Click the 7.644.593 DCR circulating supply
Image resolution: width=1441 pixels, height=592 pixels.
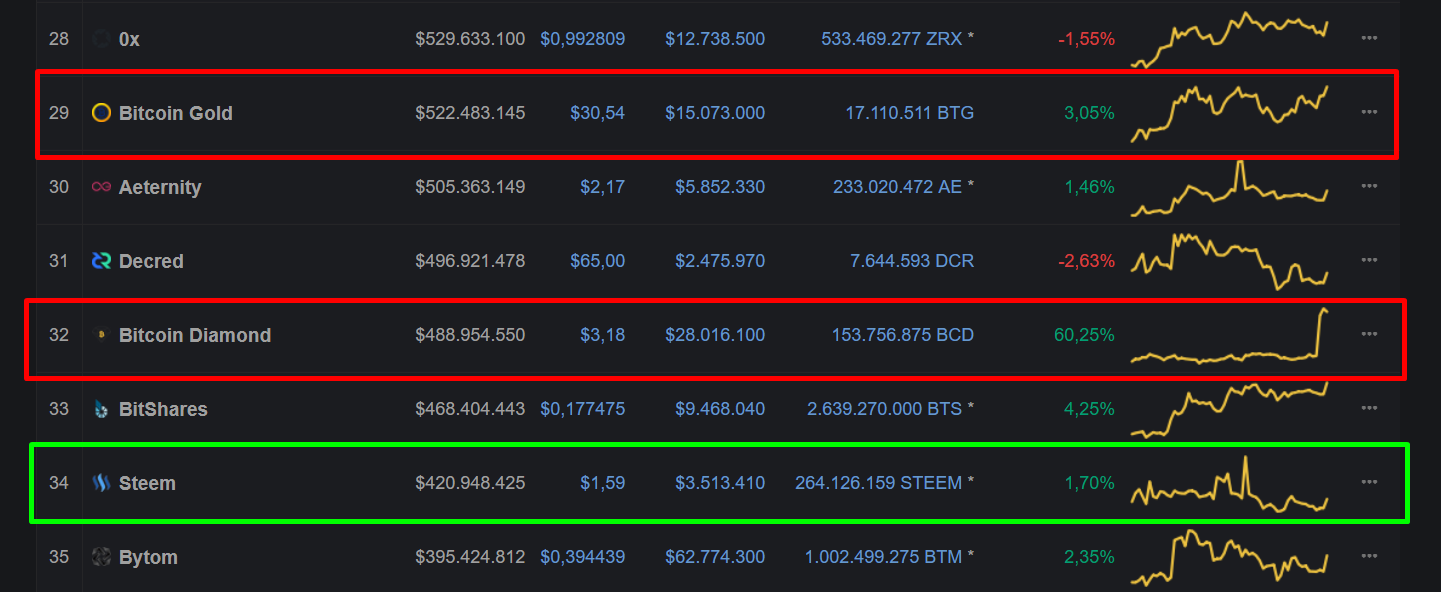click(912, 261)
